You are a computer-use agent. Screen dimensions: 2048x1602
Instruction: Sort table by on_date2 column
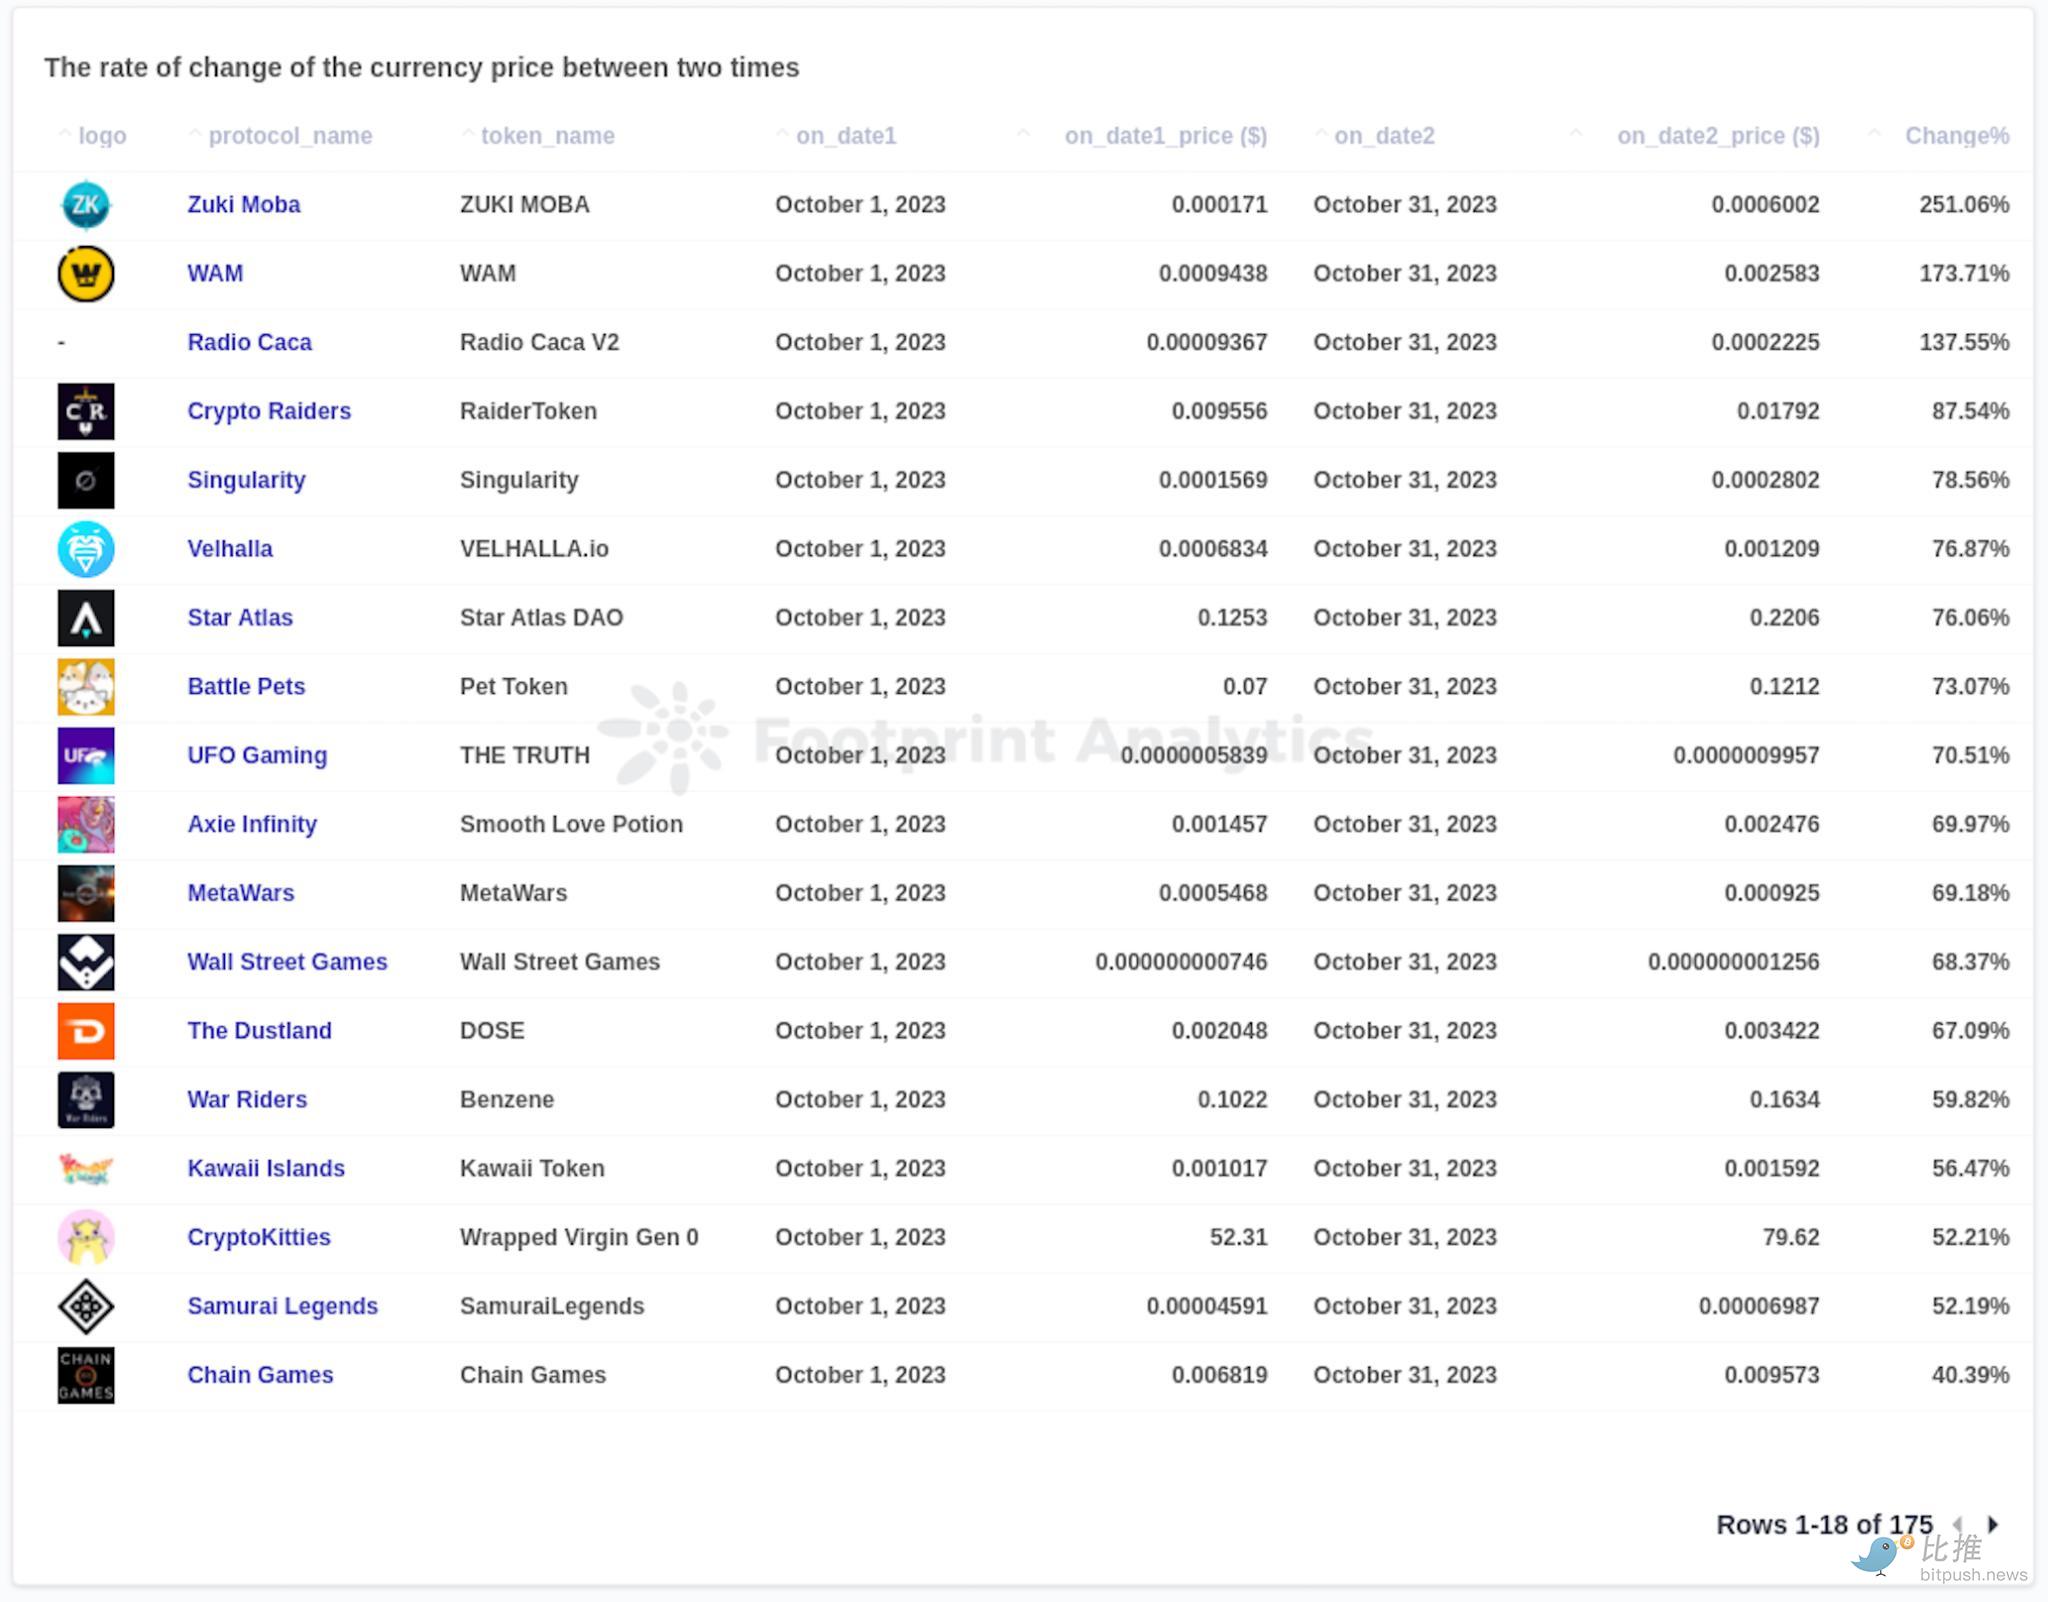coord(1375,136)
